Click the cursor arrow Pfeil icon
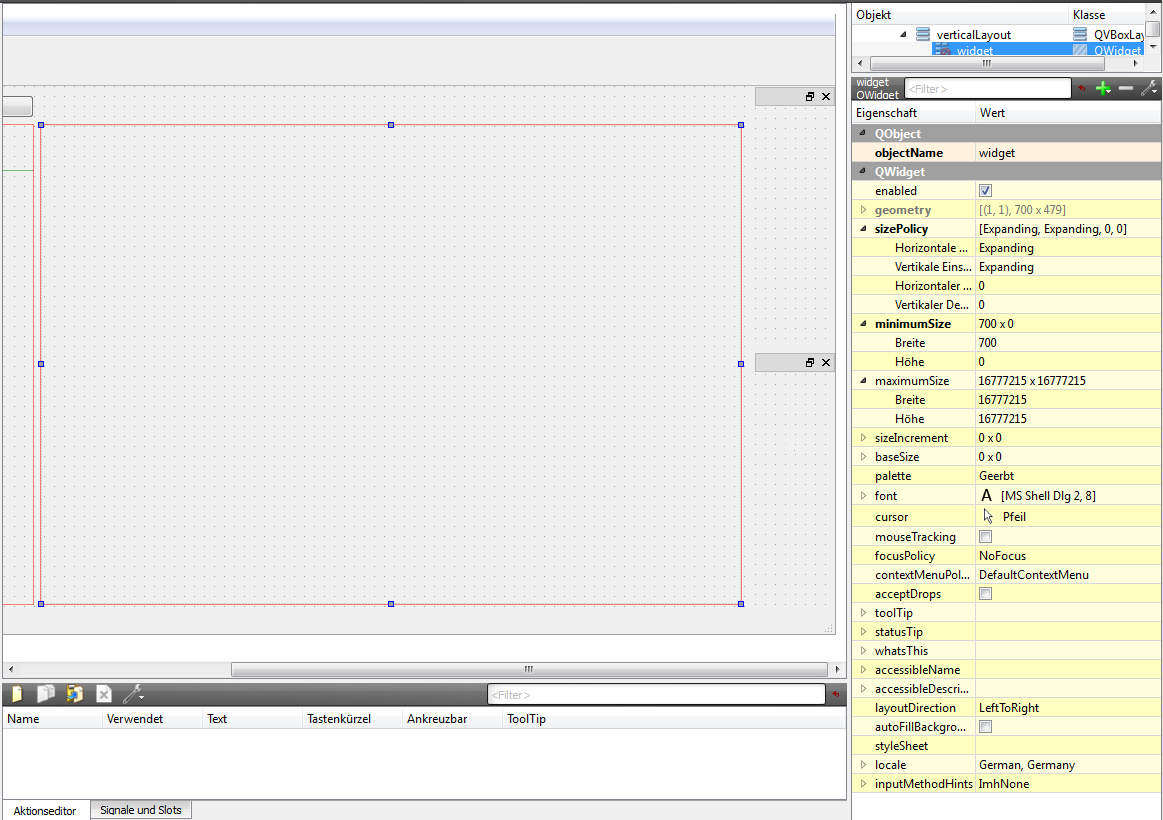Screen dimensions: 1163x820 click(988, 516)
